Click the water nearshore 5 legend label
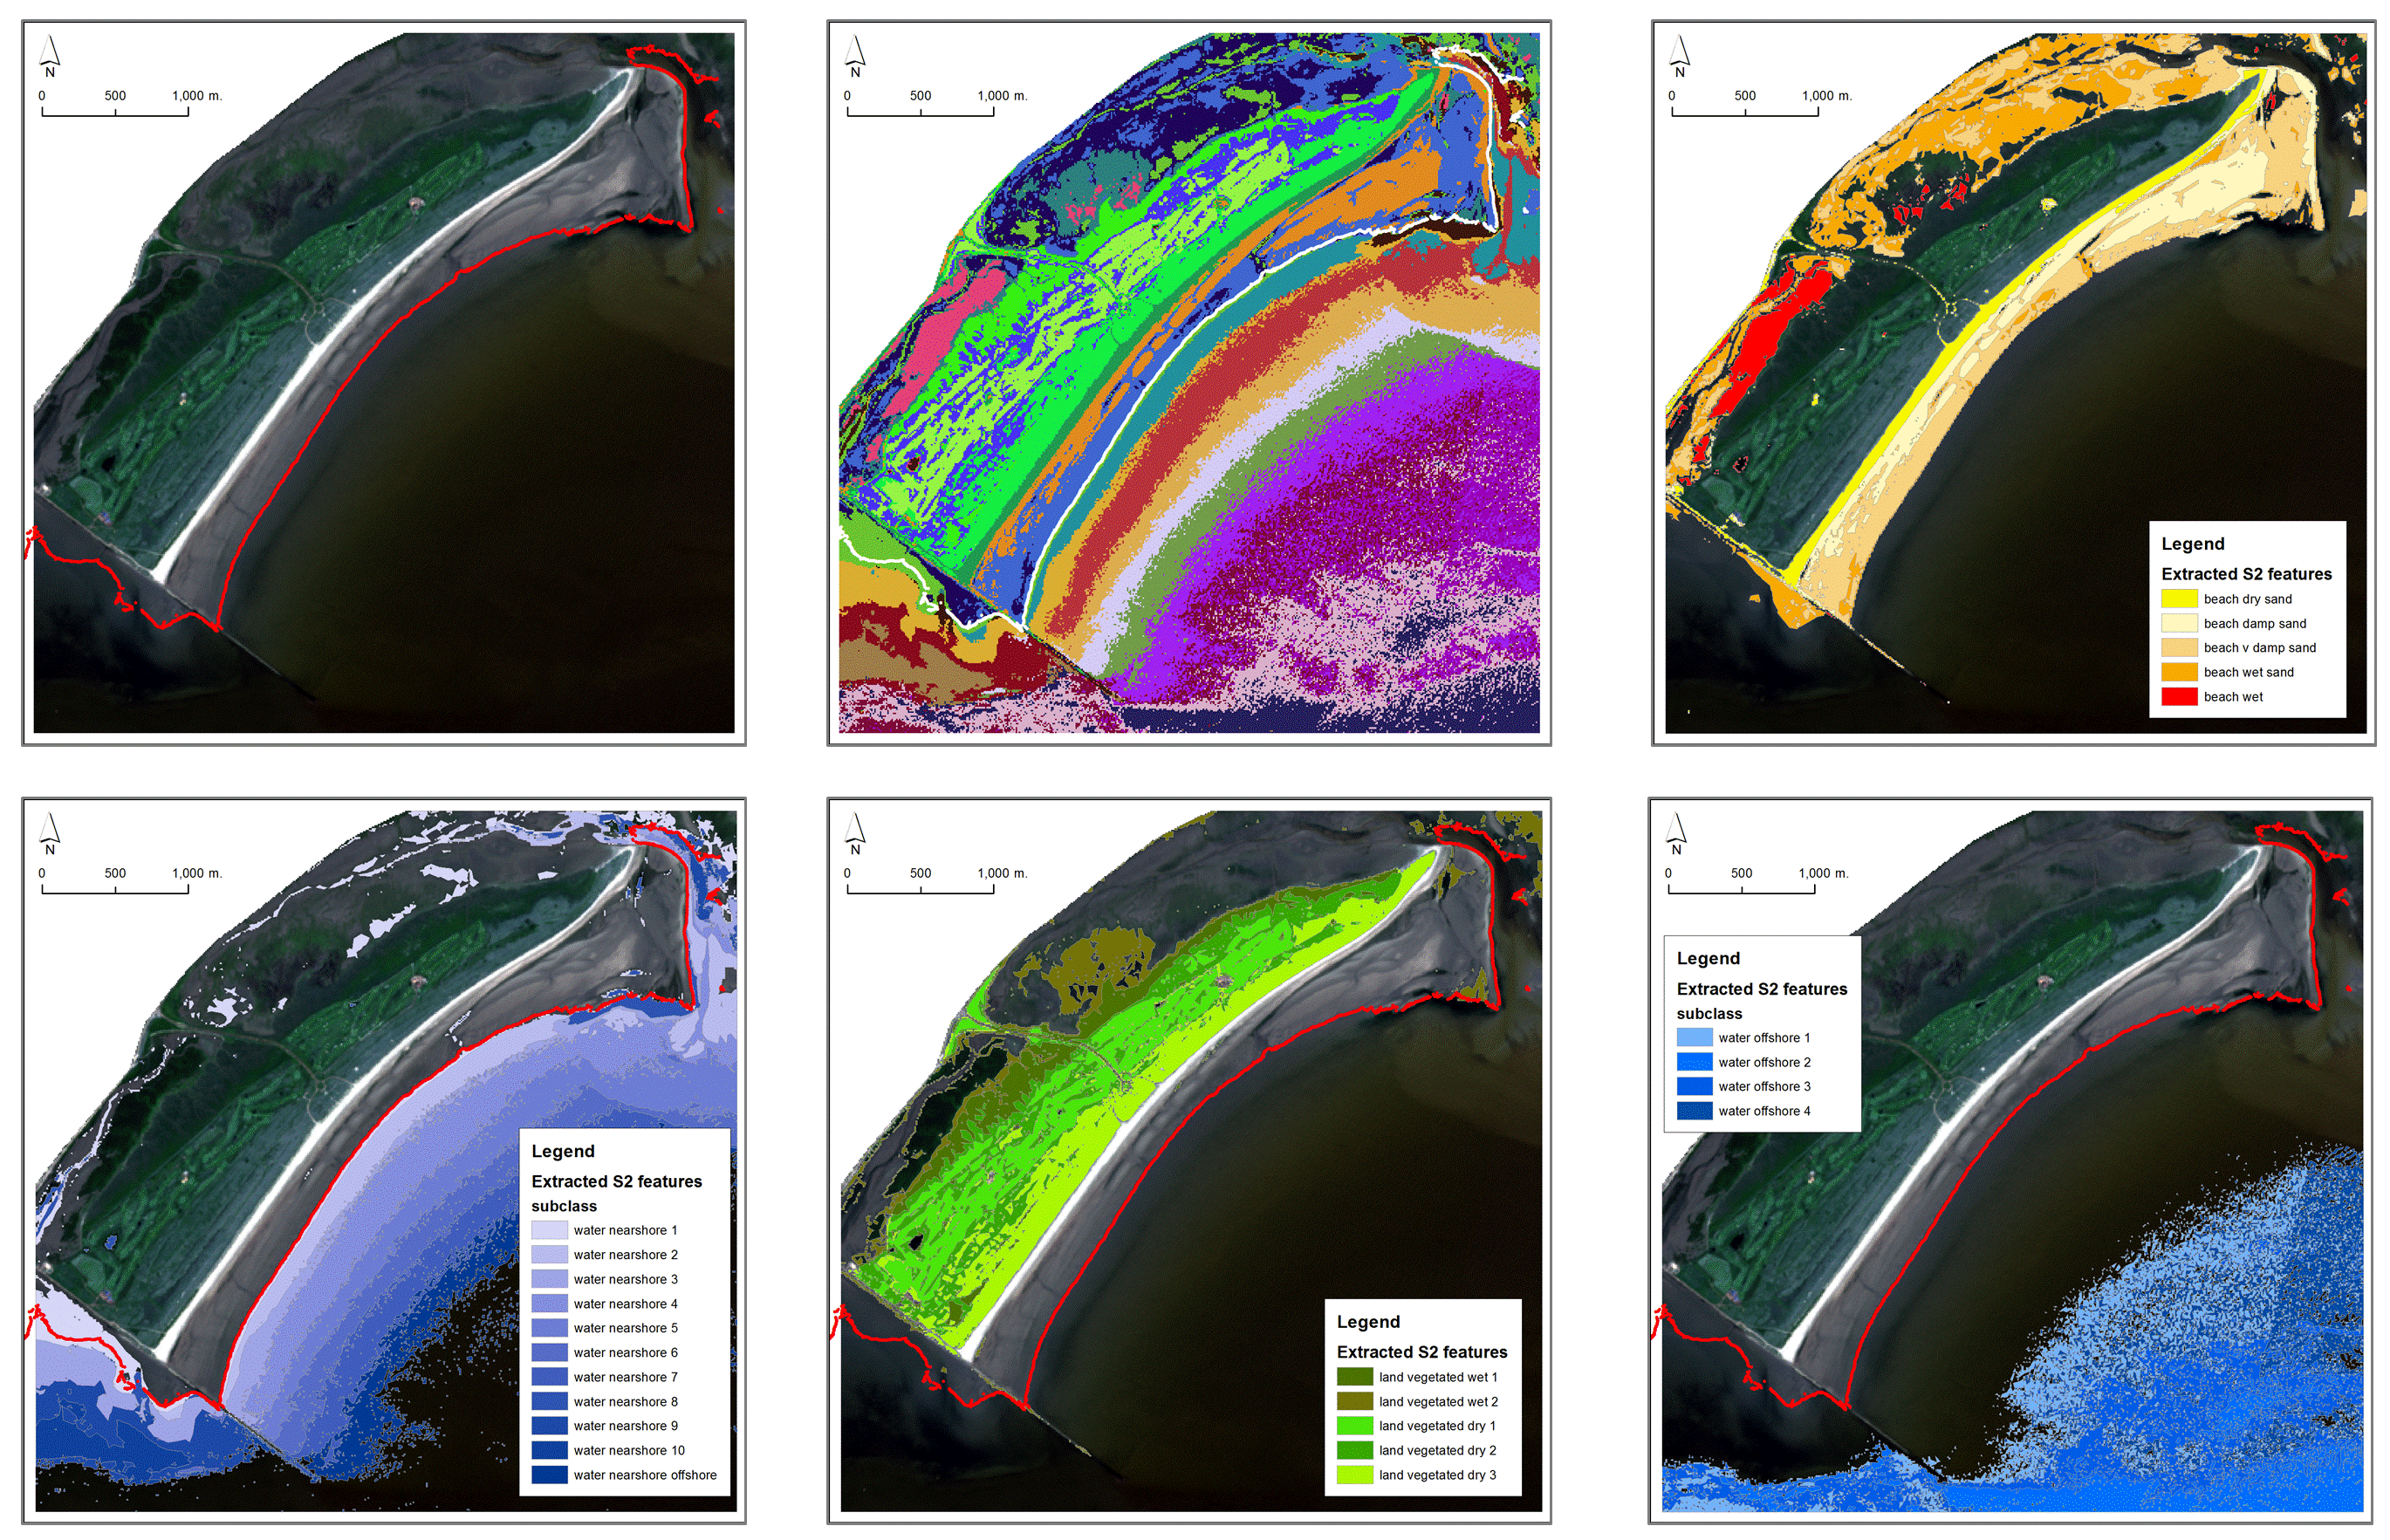 tap(625, 1328)
